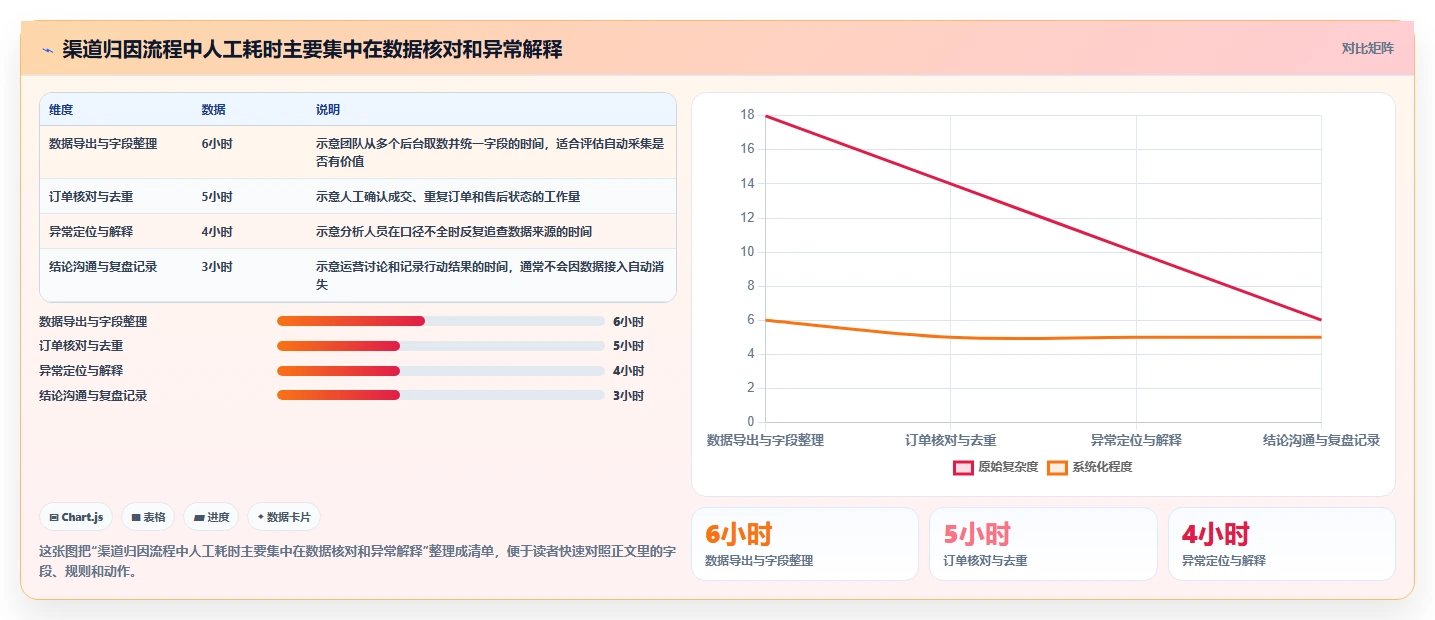Click the 6小时 label beside progress bar

(629, 322)
